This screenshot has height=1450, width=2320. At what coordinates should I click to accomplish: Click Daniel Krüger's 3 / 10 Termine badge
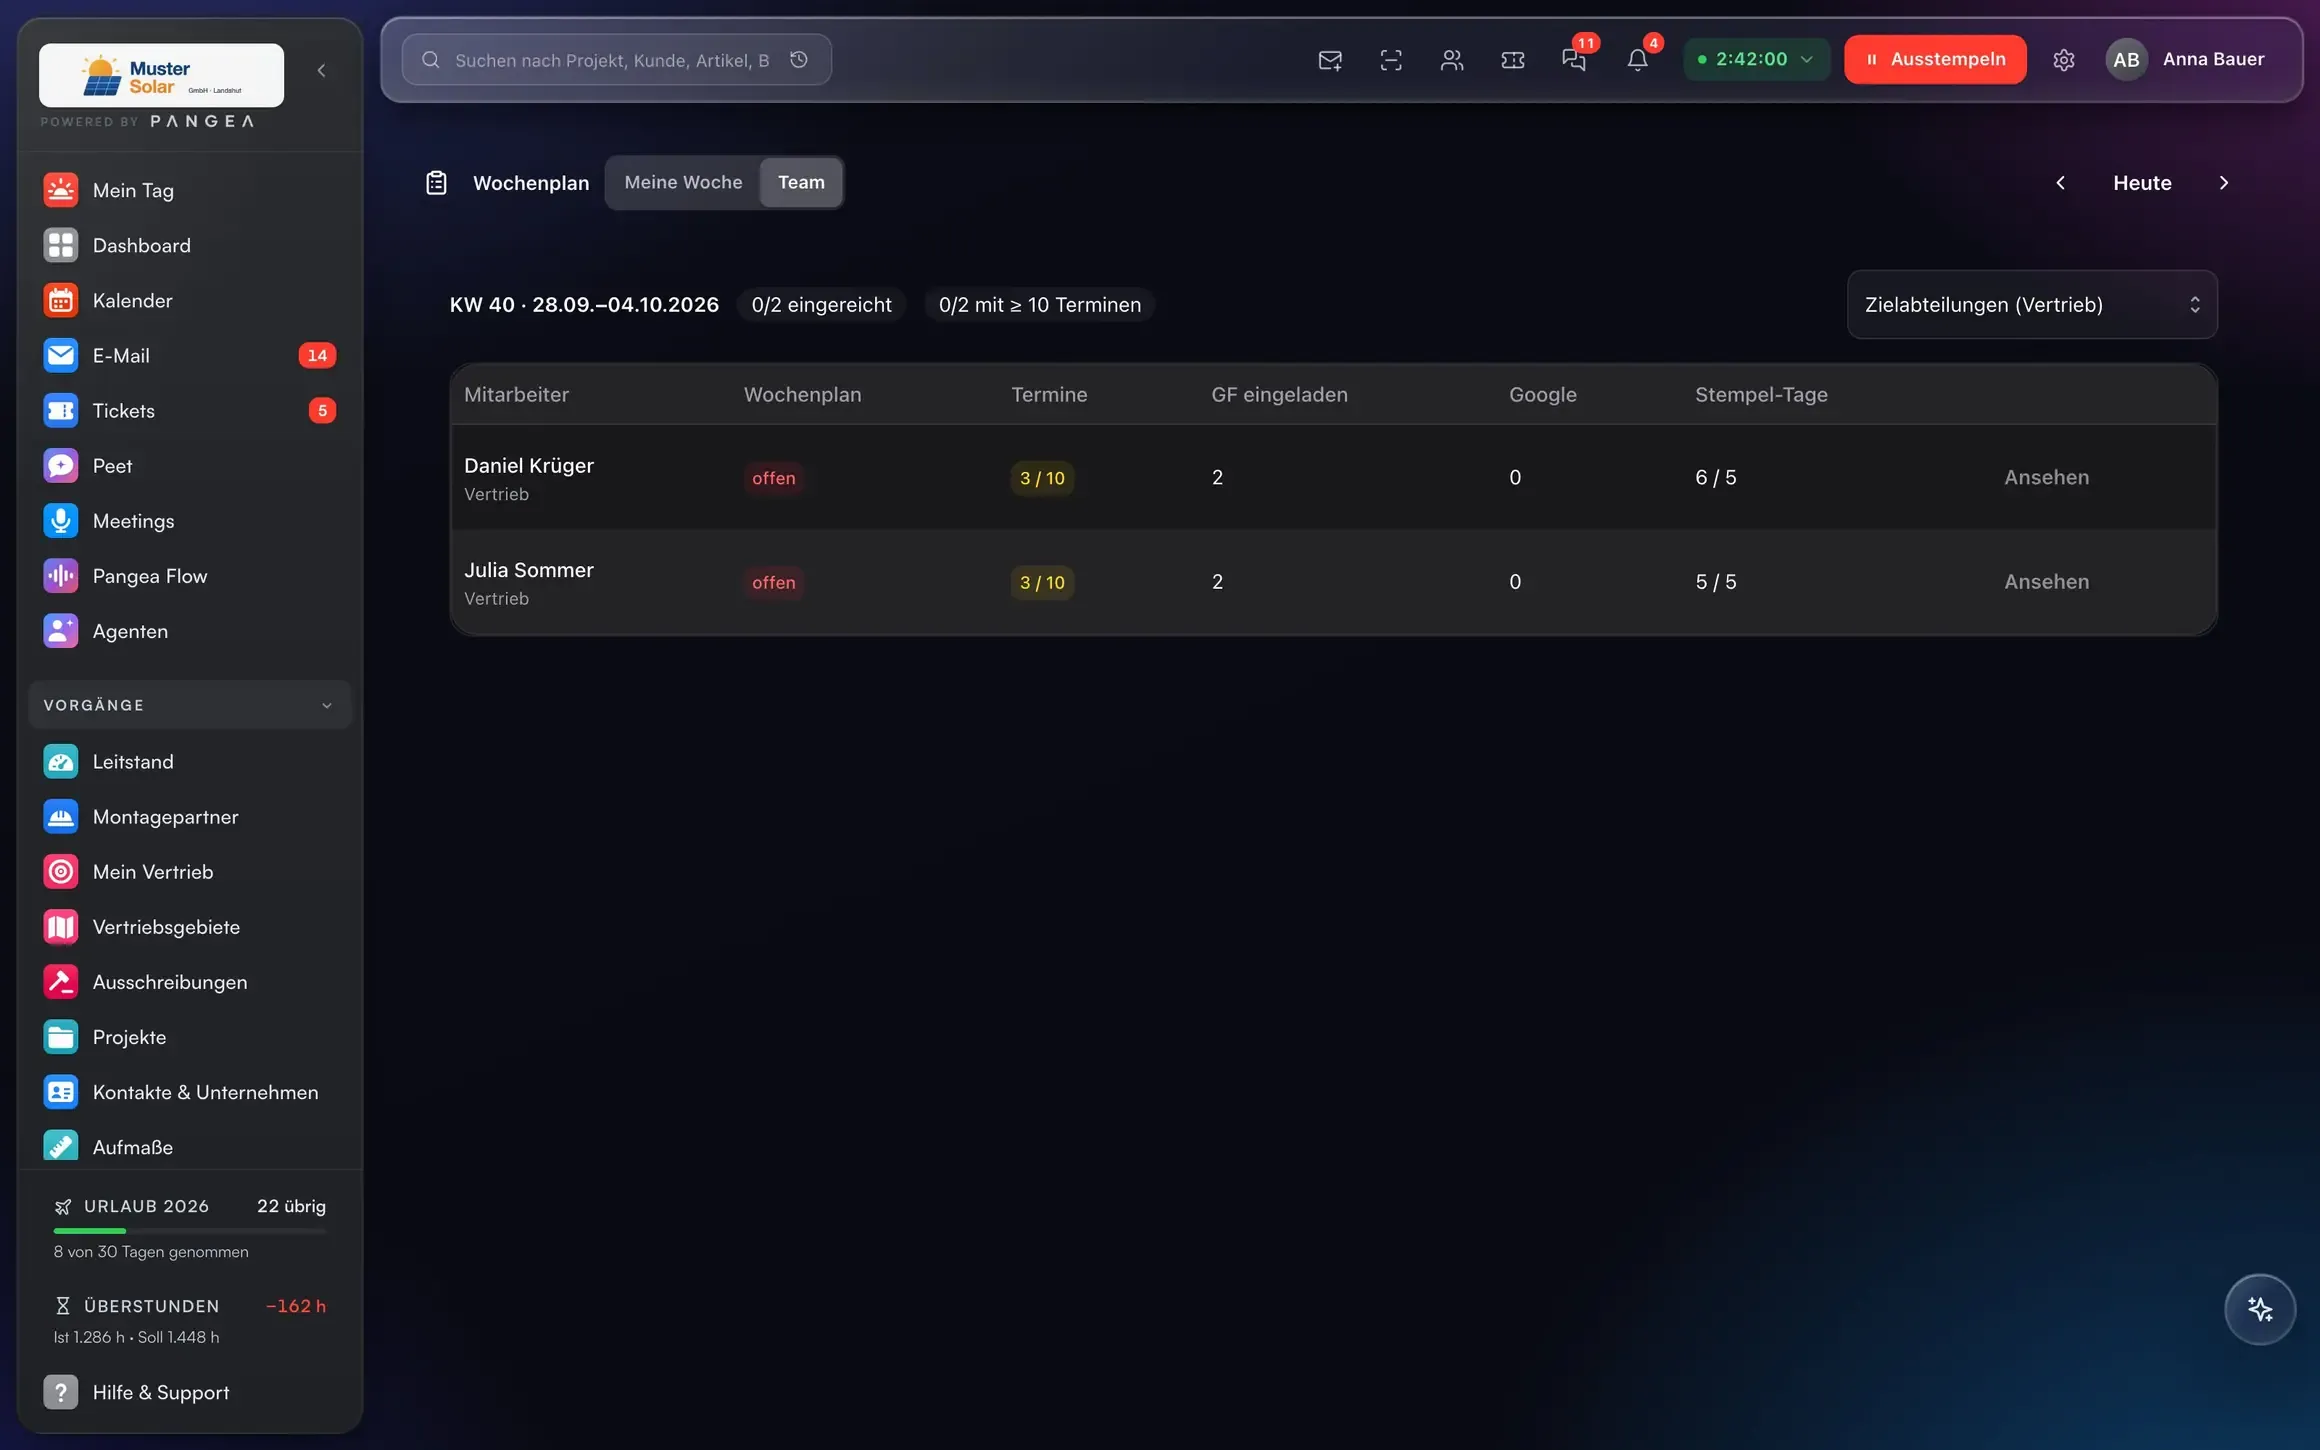1042,478
